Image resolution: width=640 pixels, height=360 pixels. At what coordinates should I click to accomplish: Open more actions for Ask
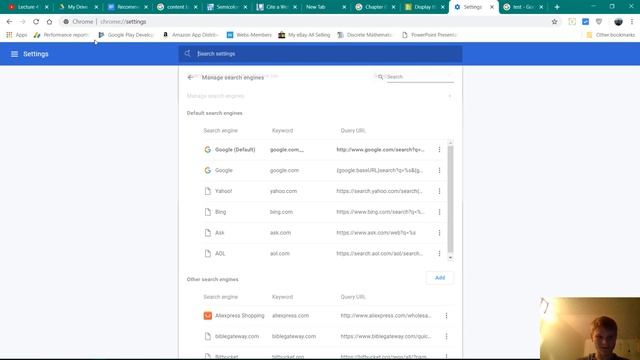(439, 233)
